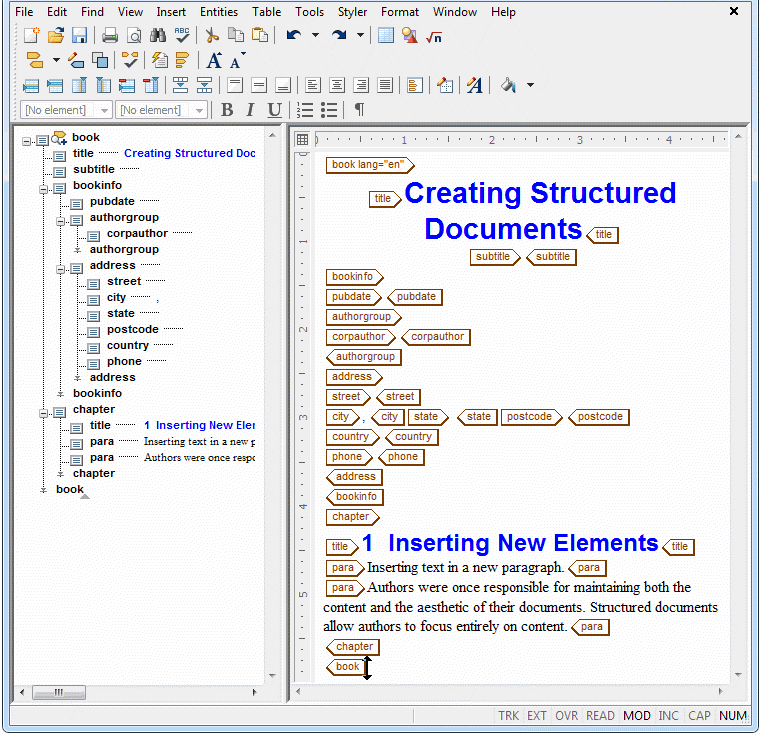Open Print Preview icon
Screen dimensions: 761x735
point(134,35)
